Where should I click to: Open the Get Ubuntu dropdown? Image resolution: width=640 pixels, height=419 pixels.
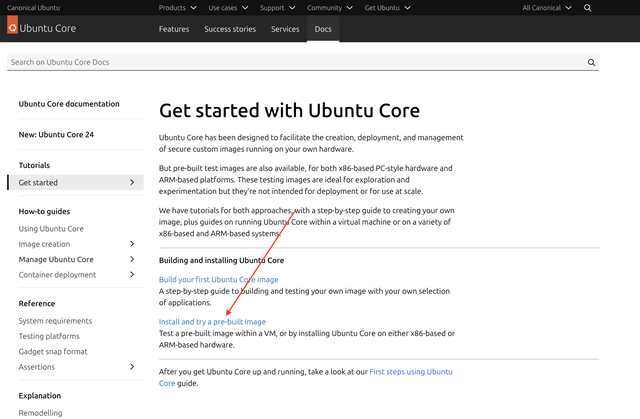coord(387,8)
